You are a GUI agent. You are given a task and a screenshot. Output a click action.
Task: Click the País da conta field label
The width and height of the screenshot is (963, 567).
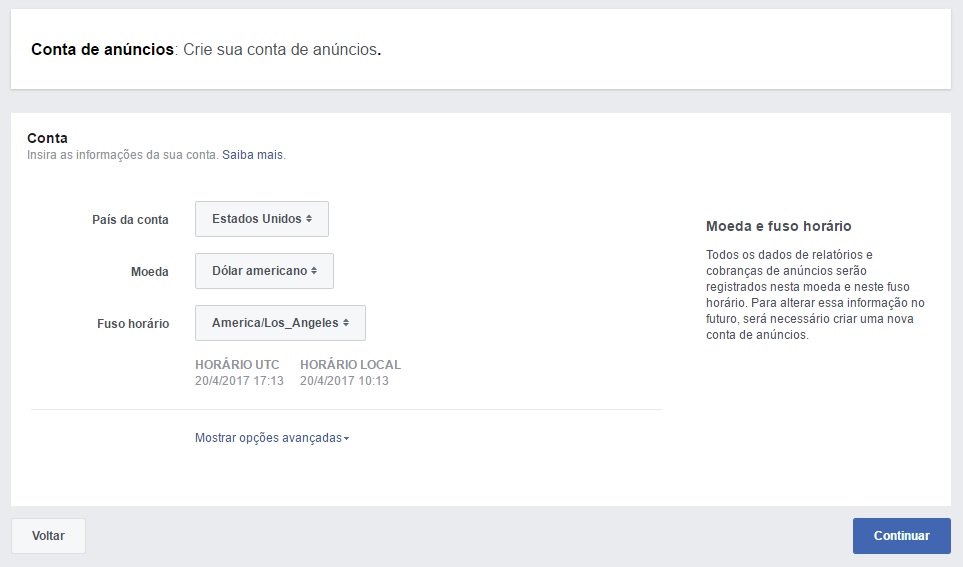click(130, 219)
